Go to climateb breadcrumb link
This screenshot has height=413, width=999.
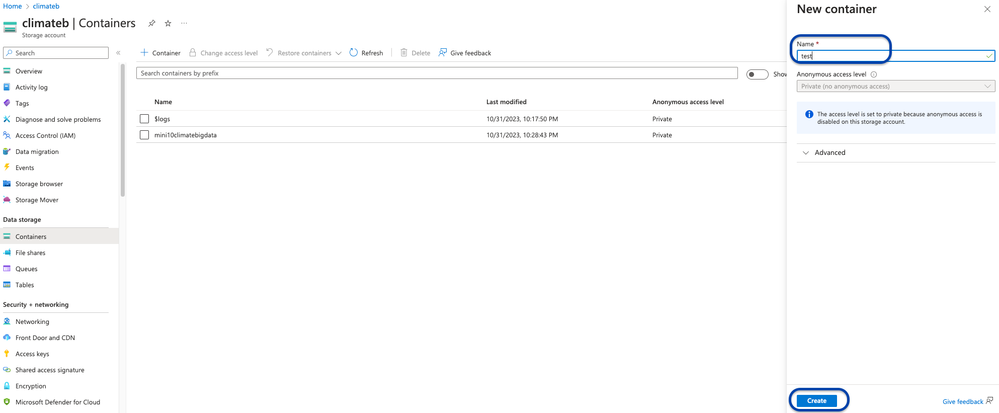pos(45,6)
